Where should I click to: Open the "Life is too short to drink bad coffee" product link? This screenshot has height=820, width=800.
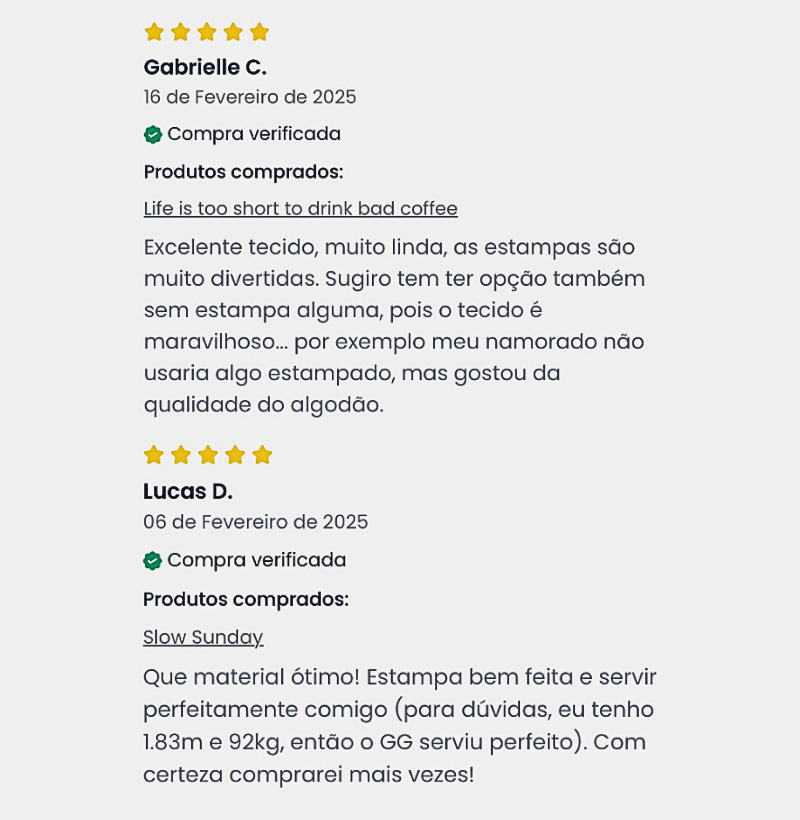[300, 209]
